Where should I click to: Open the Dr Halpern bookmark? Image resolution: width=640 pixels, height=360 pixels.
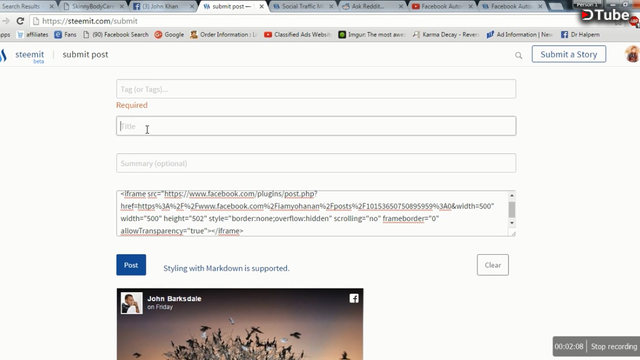click(x=580, y=35)
